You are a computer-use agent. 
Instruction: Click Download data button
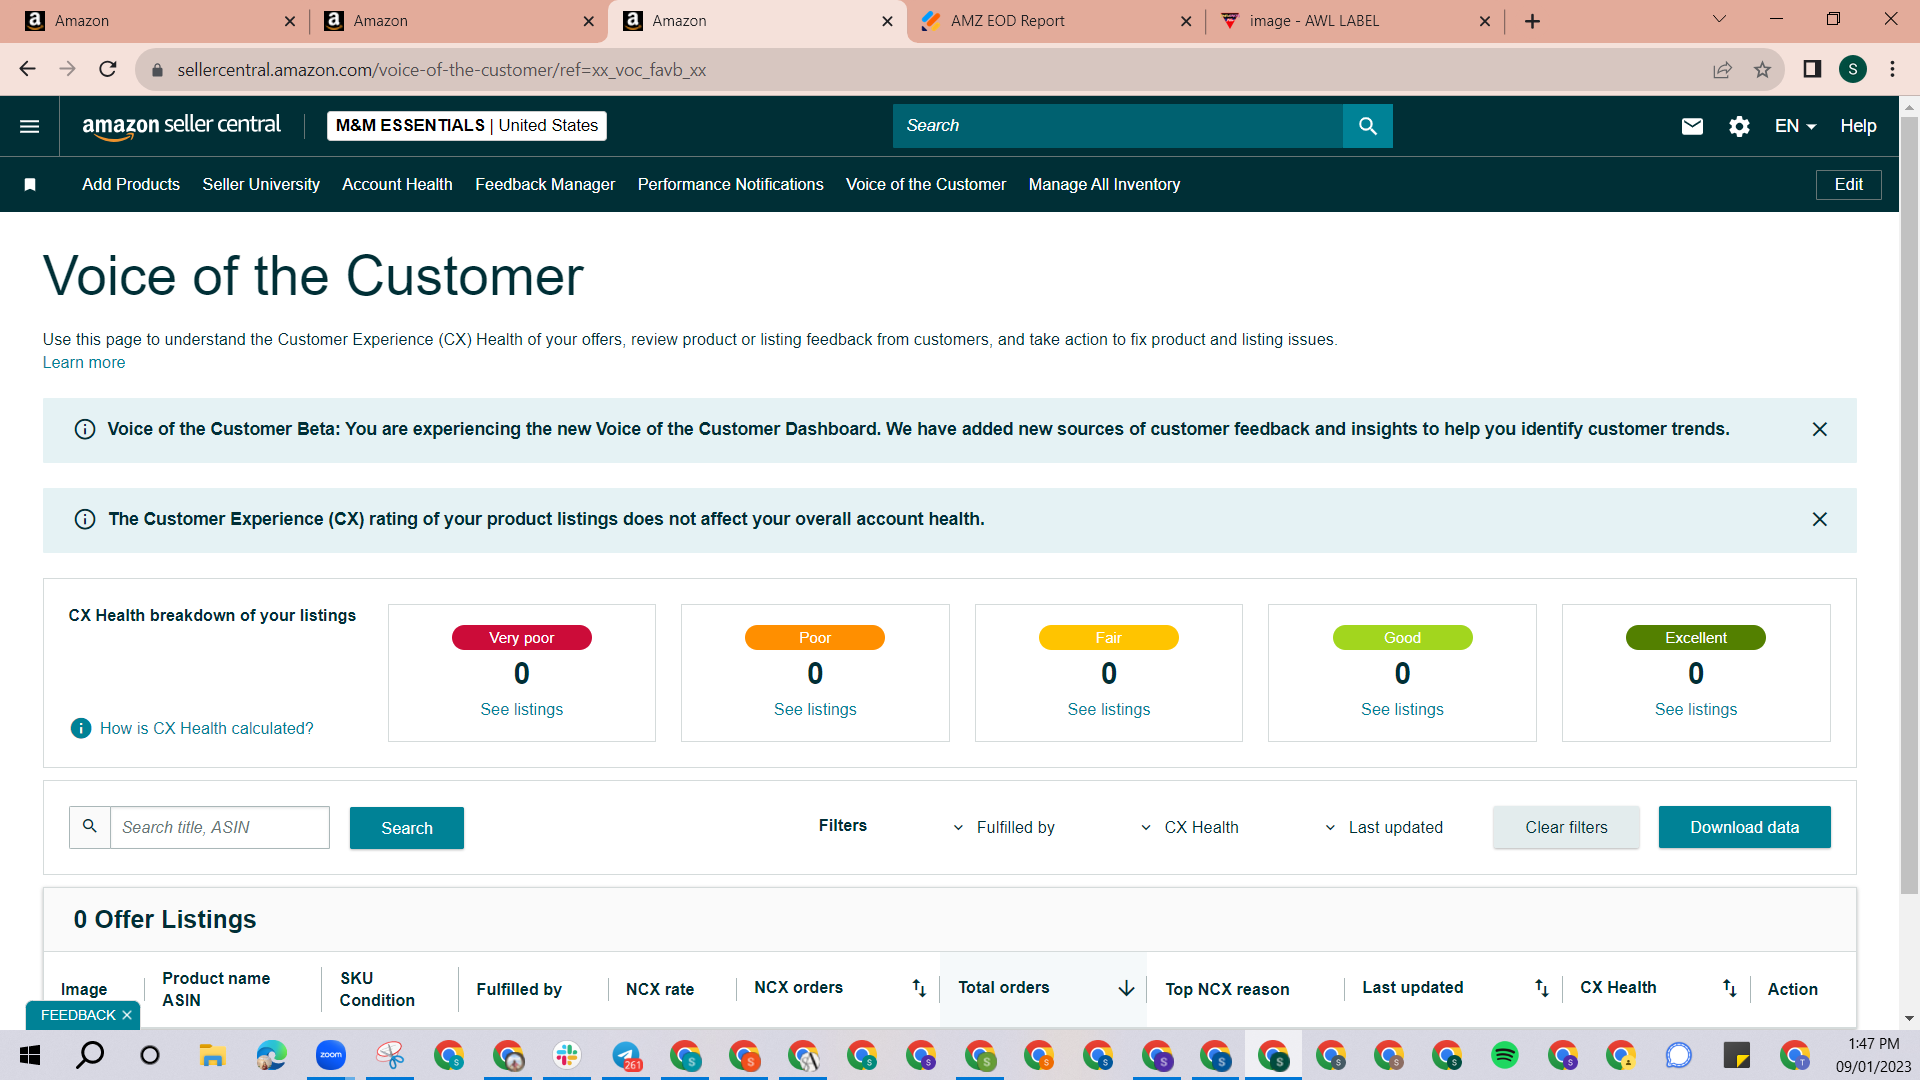tap(1744, 827)
